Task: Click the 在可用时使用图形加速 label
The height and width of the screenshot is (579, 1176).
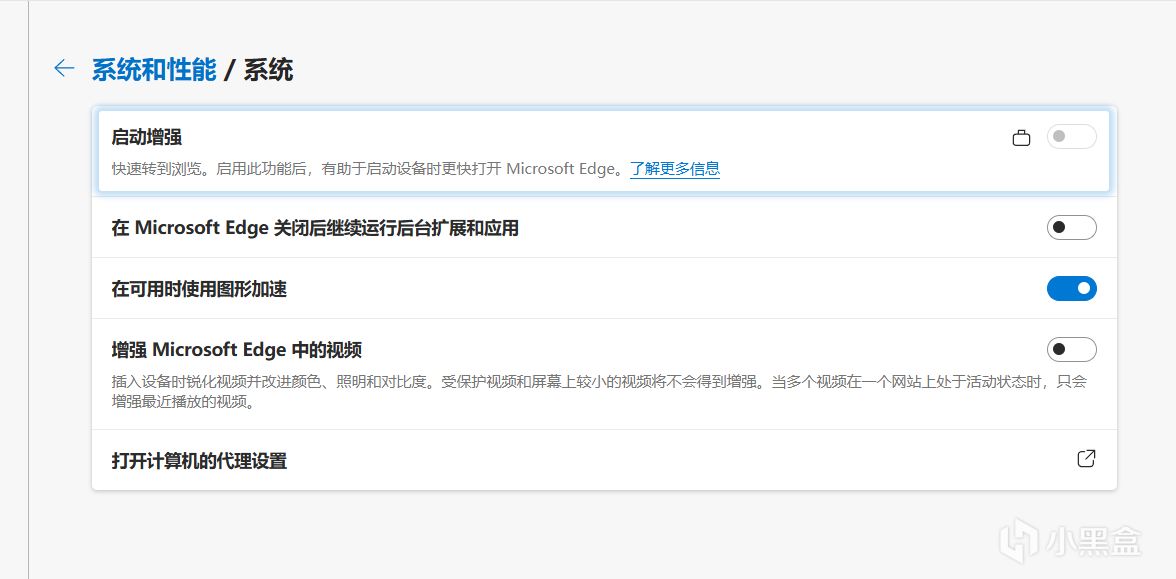Action: click(x=200, y=289)
